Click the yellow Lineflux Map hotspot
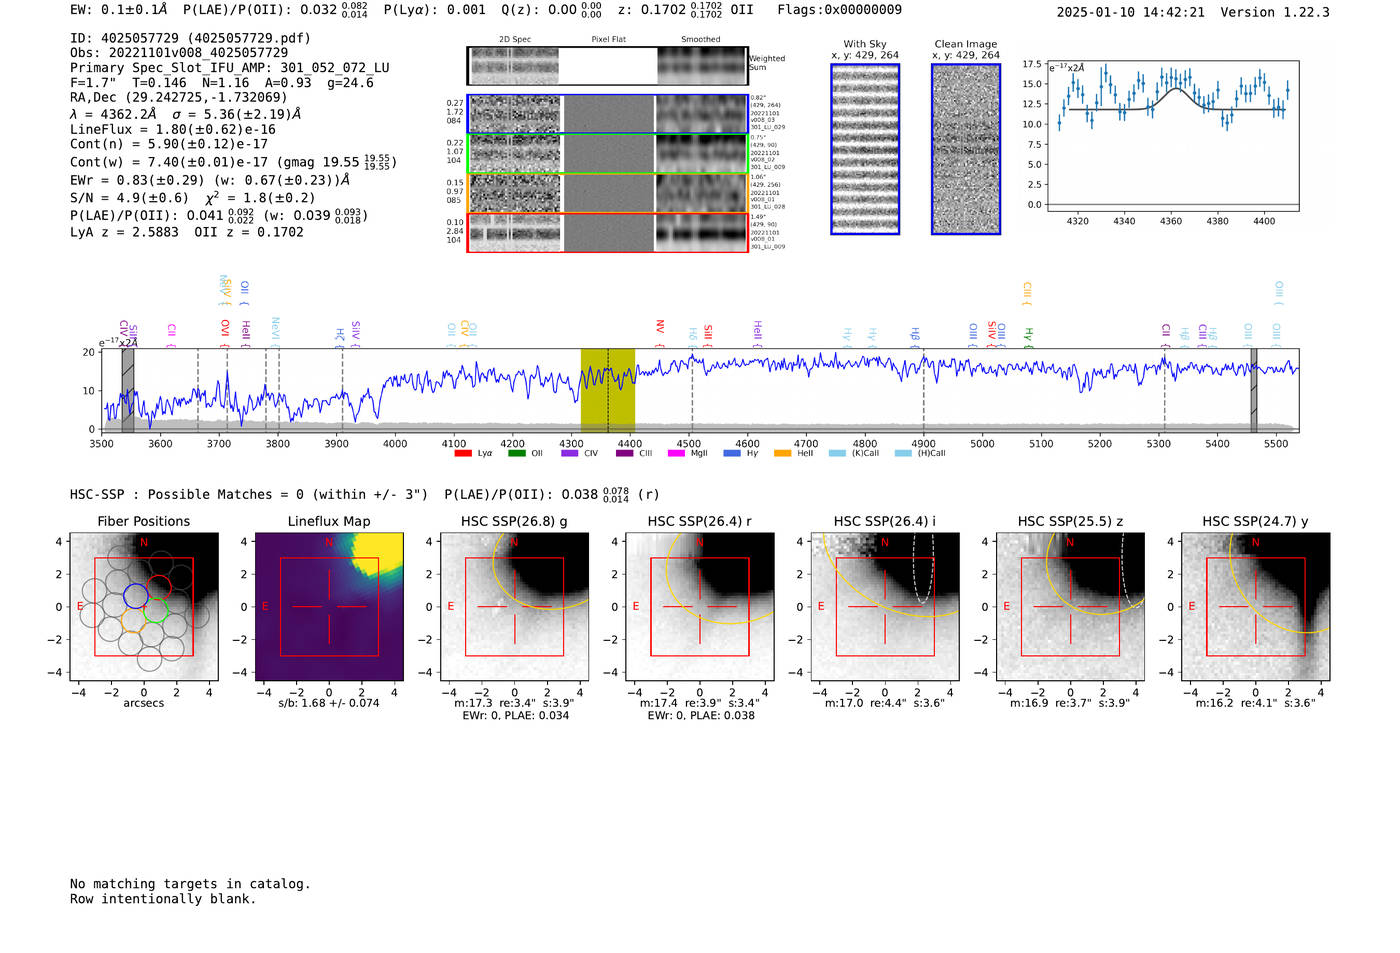The height and width of the screenshot is (953, 1400). (x=382, y=547)
